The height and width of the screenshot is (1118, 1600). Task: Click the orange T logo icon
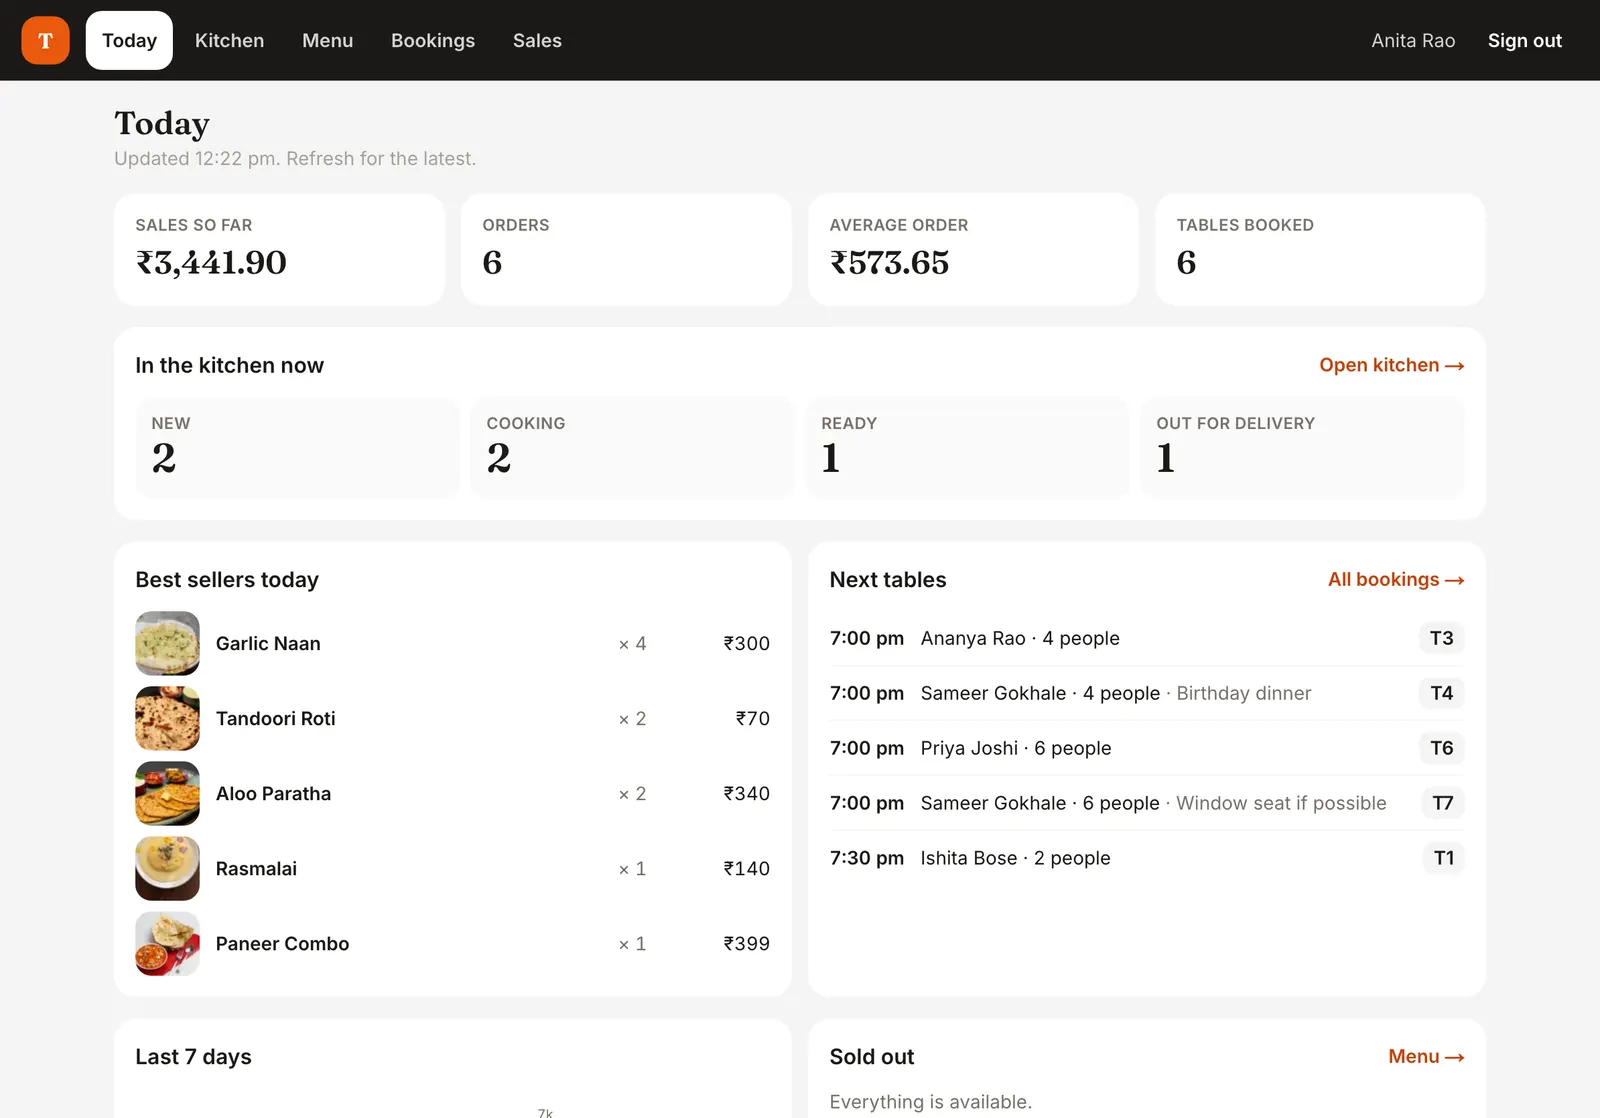(45, 40)
